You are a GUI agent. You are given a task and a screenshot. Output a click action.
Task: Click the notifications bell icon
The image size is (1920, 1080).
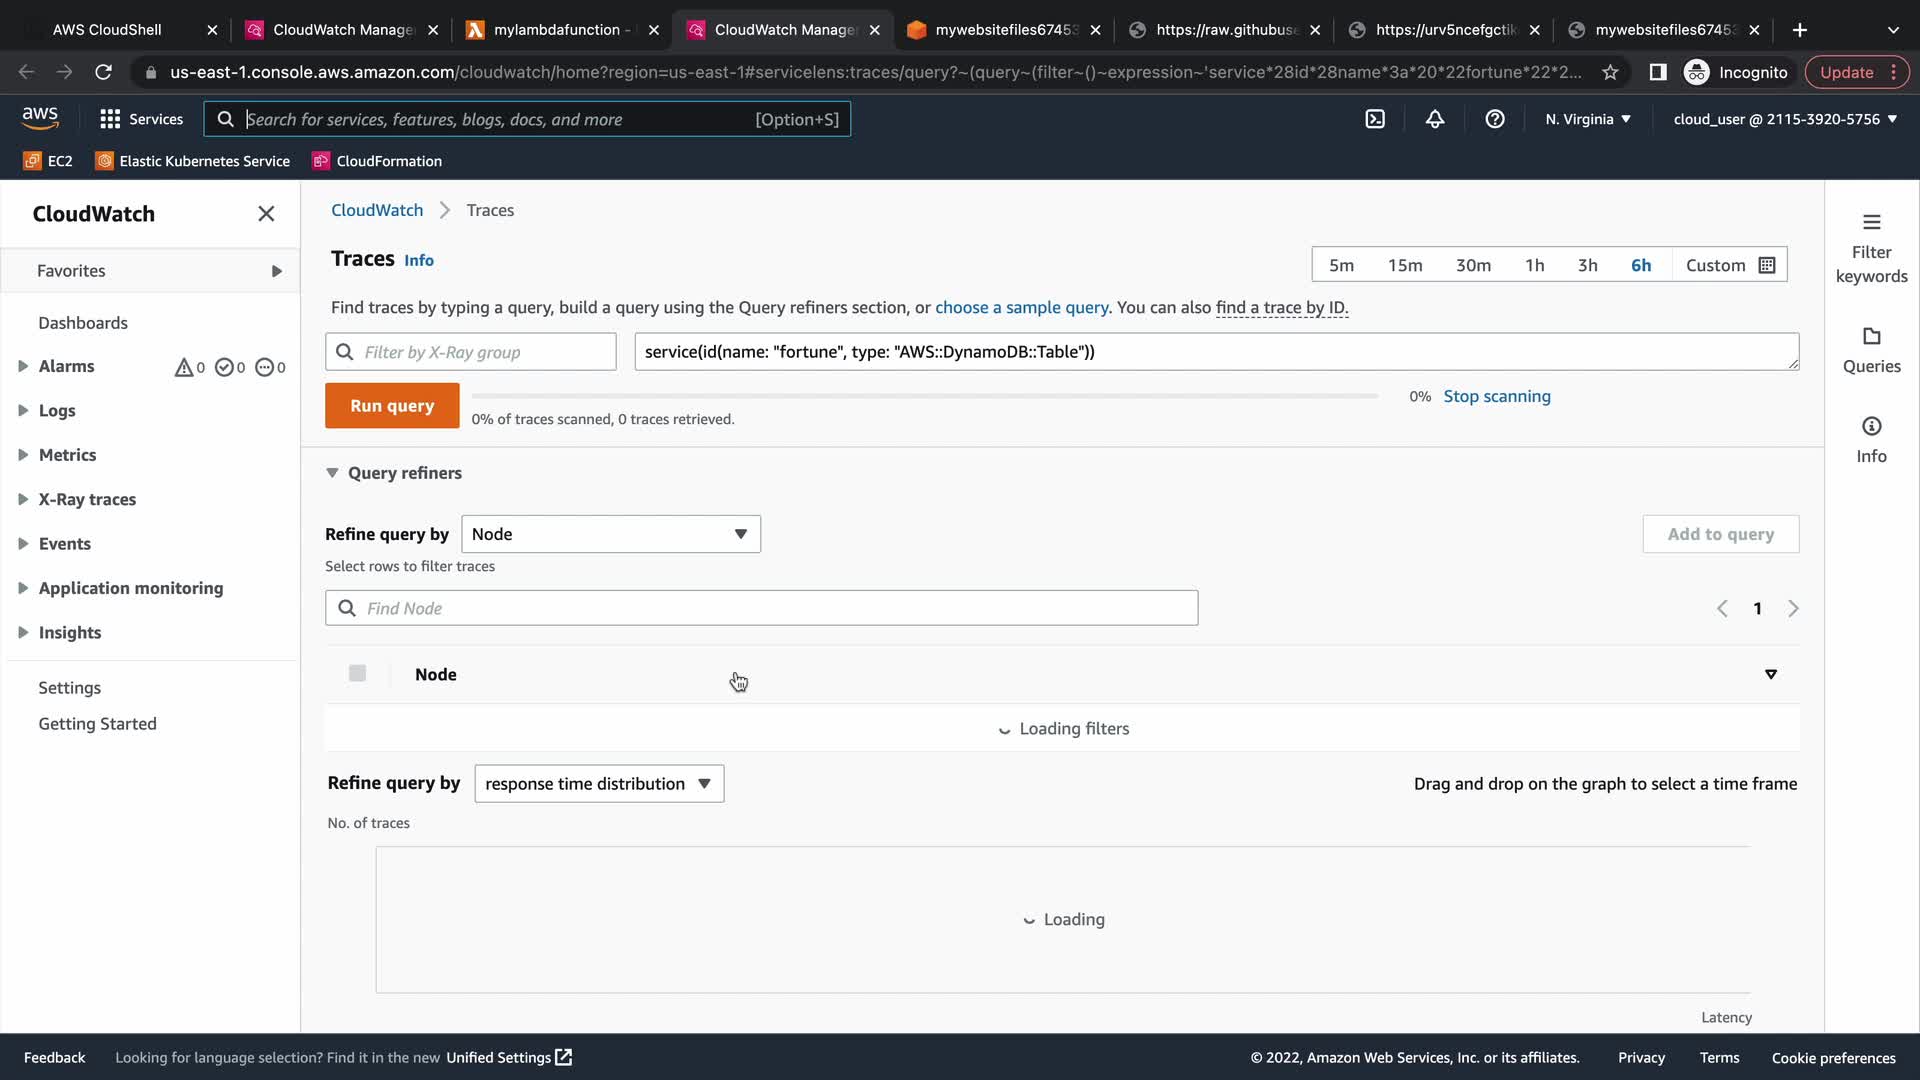pos(1435,119)
